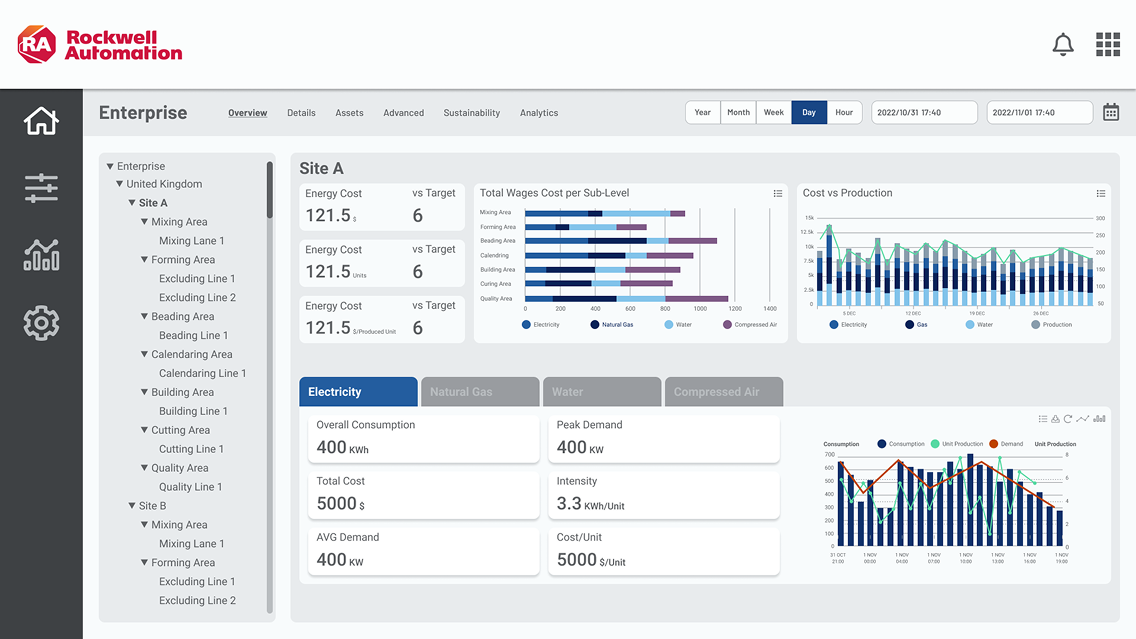Viewport: 1136px width, 639px height.
Task: Select Quality Line 1 in tree
Action: [191, 487]
